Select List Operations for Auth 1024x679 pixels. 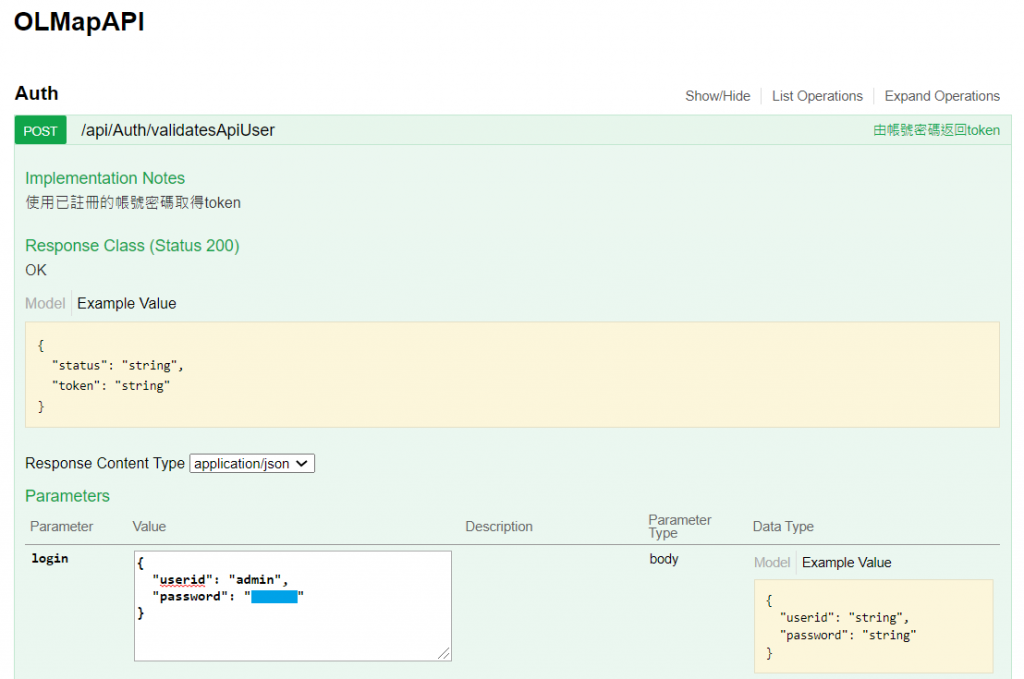click(x=817, y=96)
